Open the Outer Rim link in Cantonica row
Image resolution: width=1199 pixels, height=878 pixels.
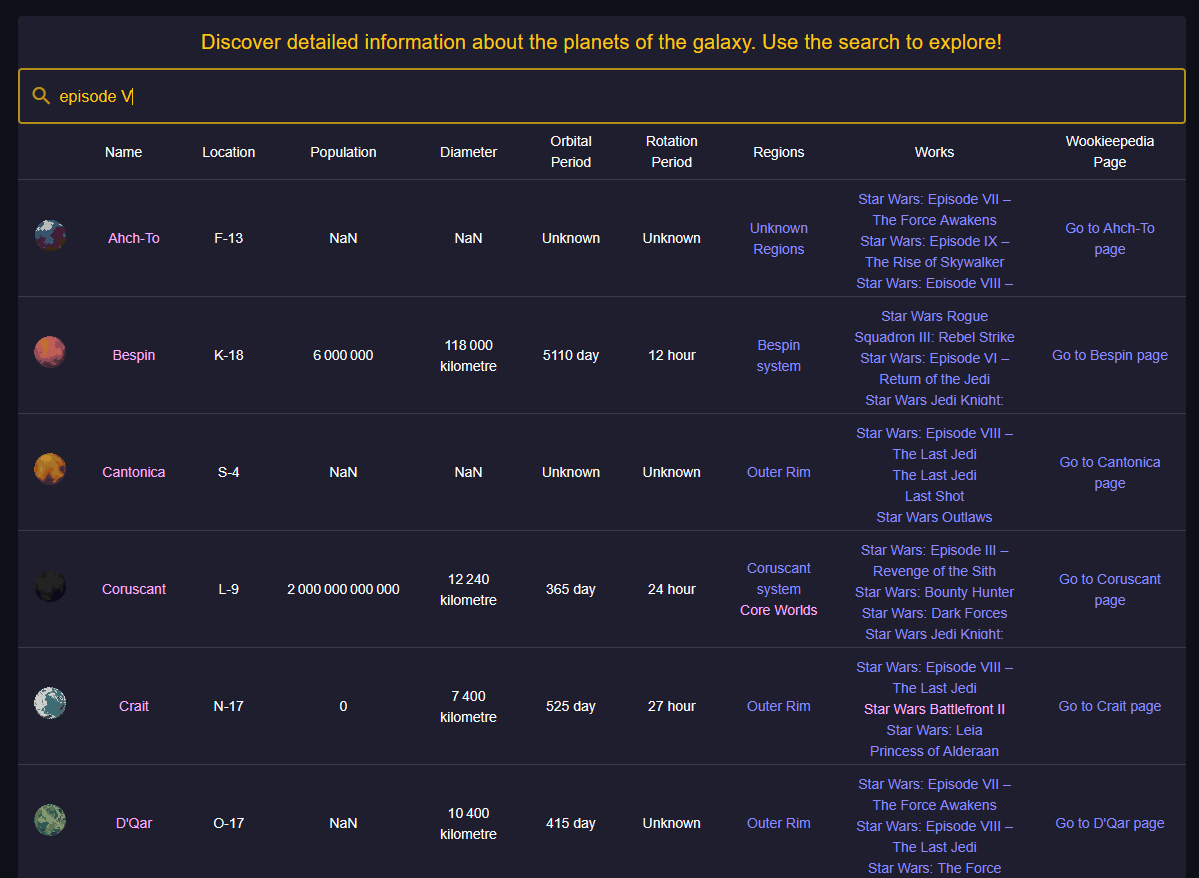coord(778,472)
